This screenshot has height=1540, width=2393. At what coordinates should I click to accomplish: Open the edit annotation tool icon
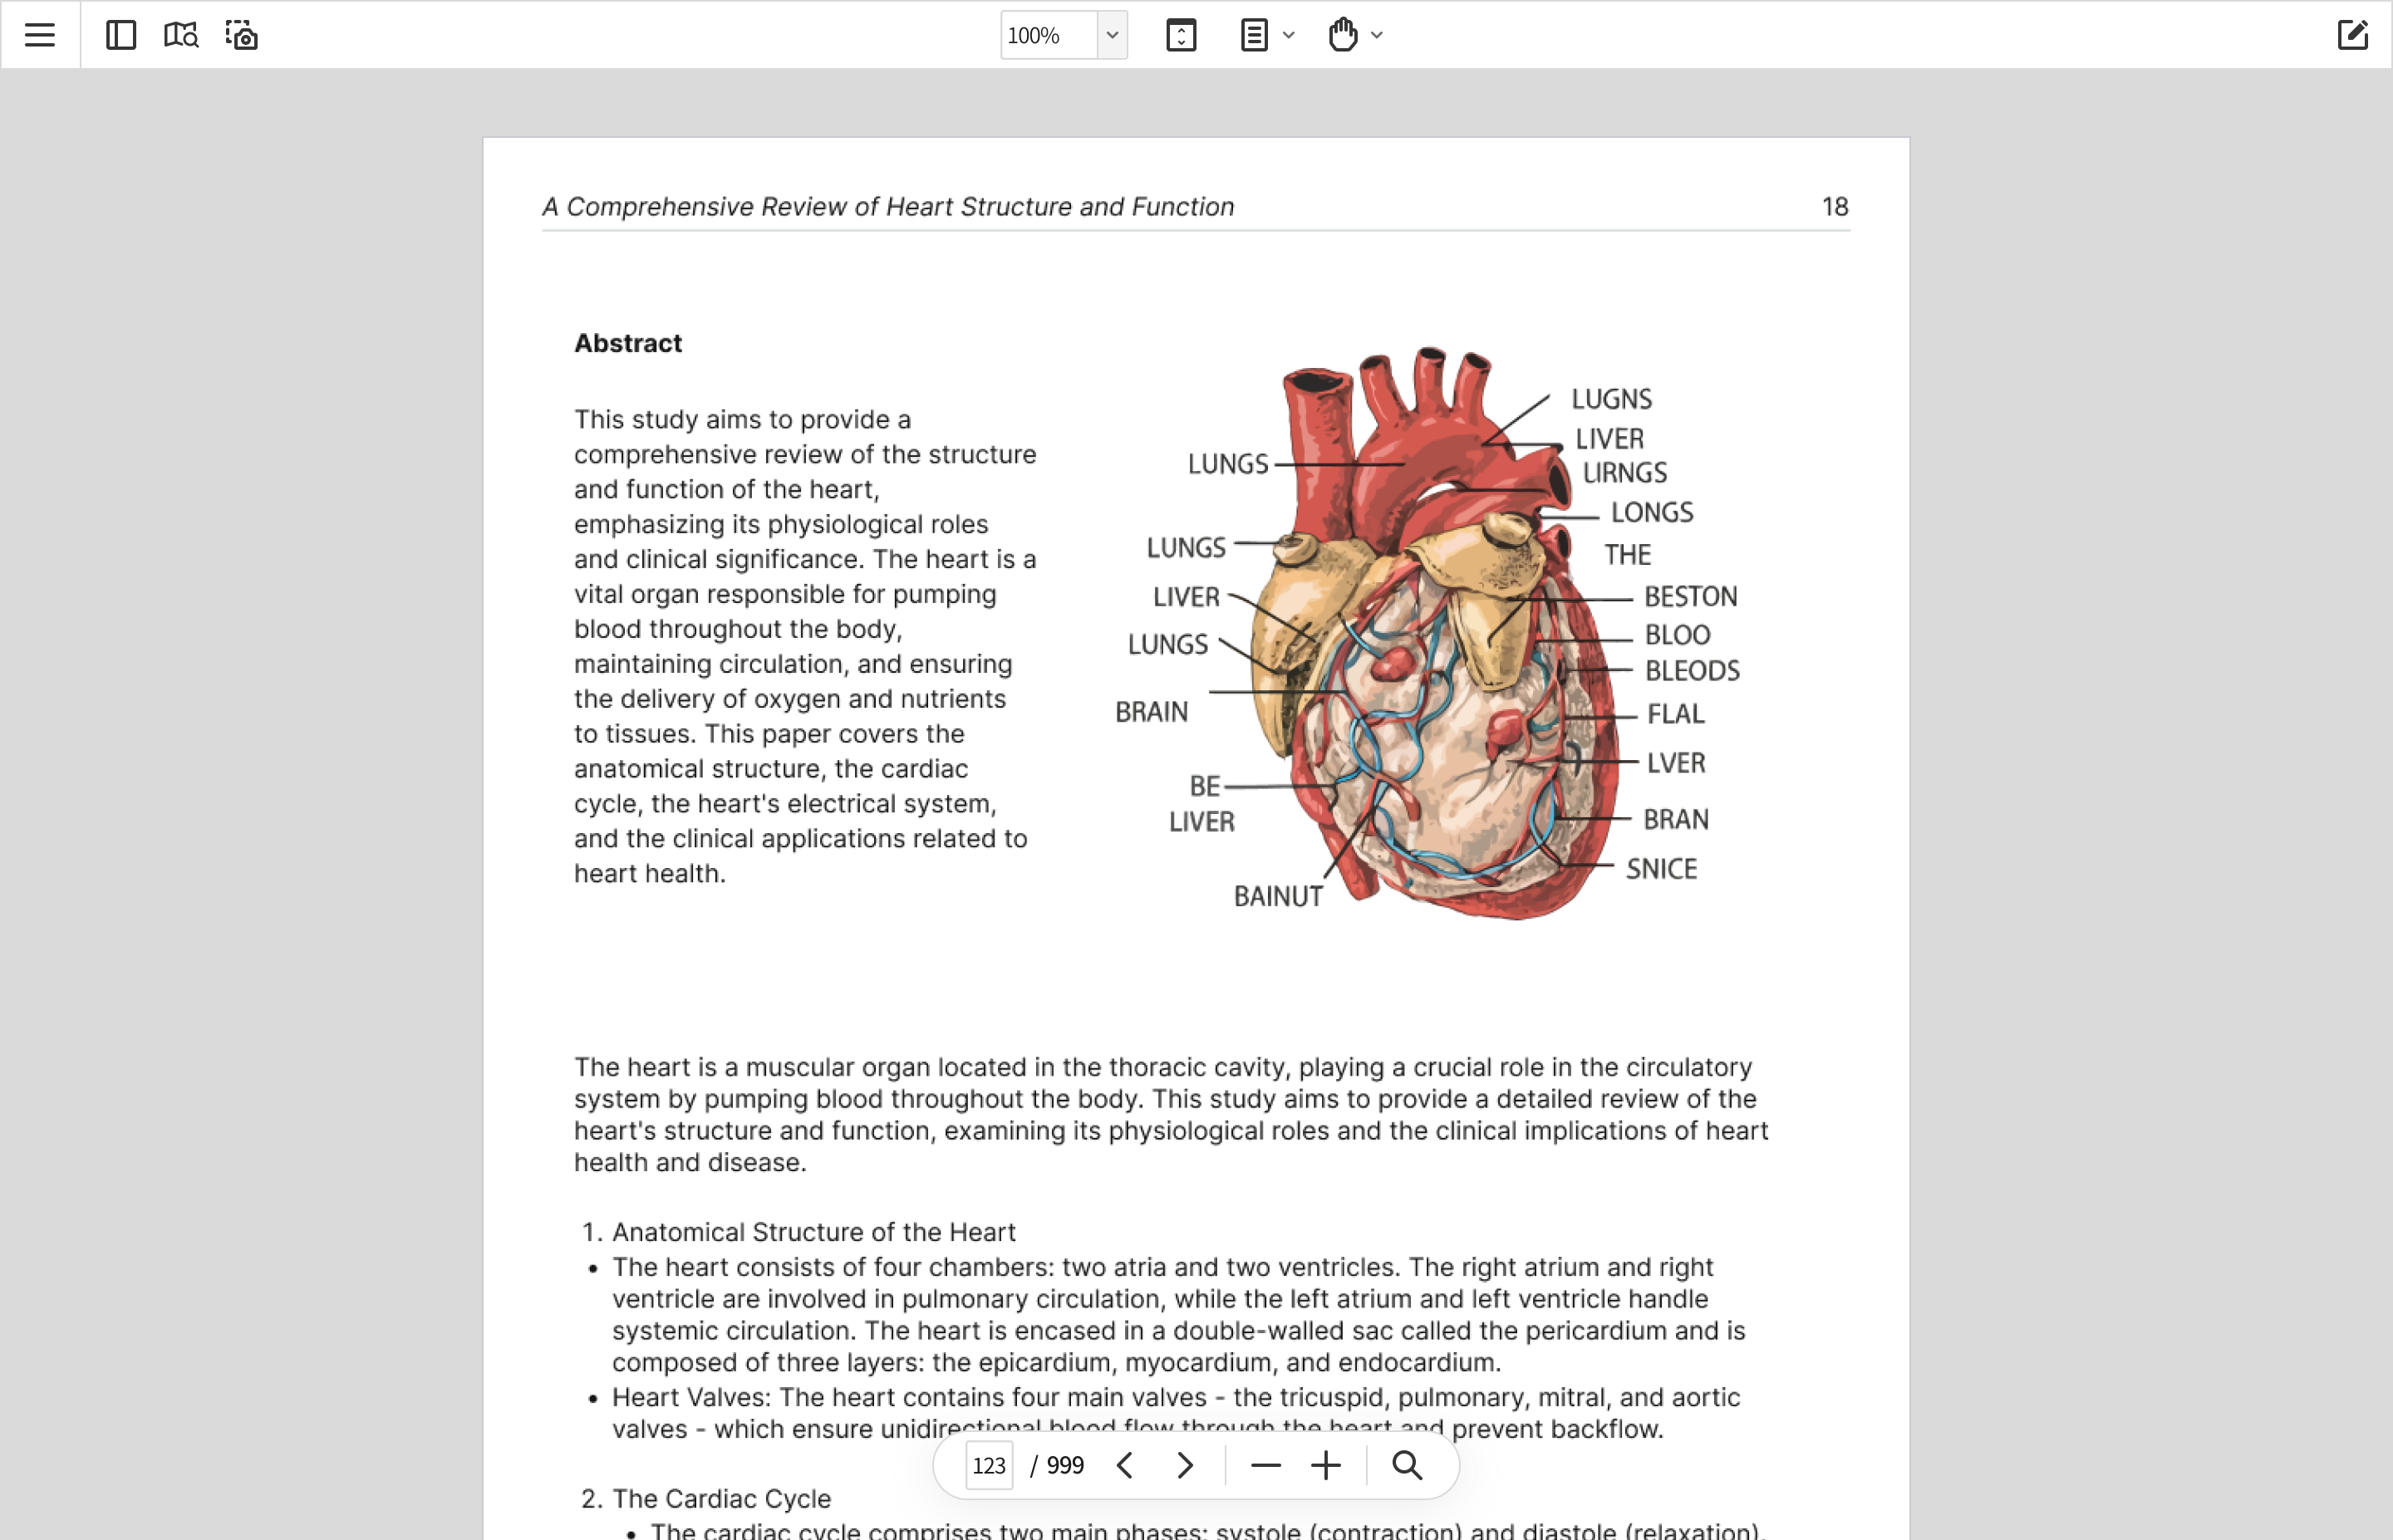tap(2352, 35)
